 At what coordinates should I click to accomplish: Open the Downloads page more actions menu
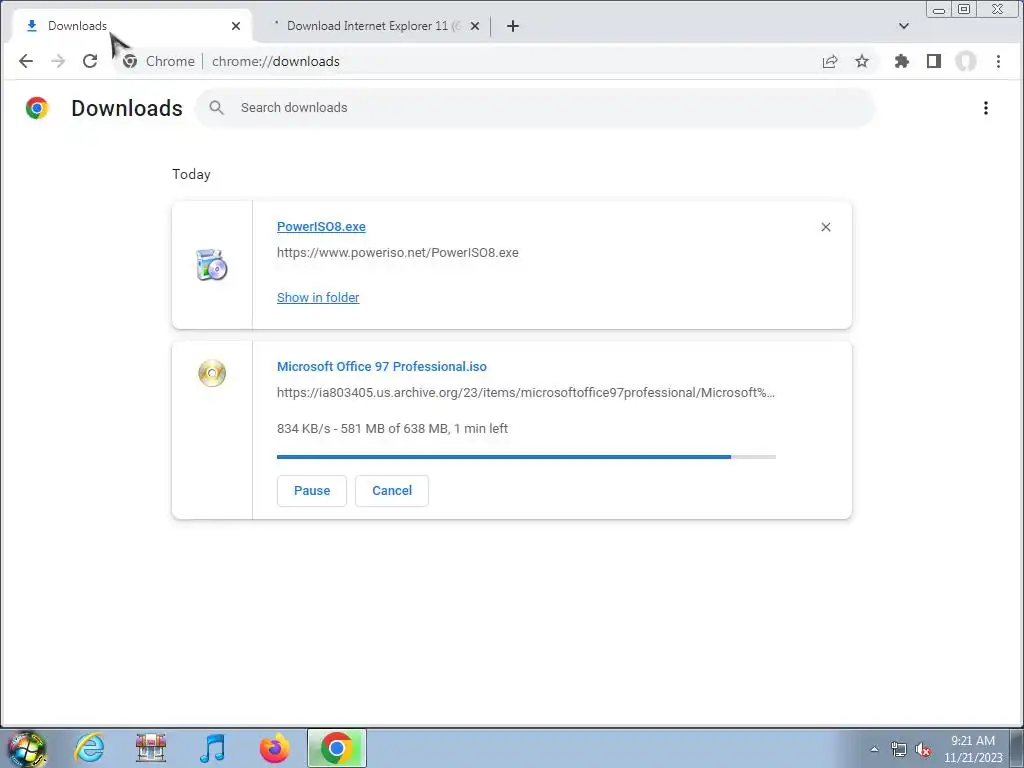point(985,108)
